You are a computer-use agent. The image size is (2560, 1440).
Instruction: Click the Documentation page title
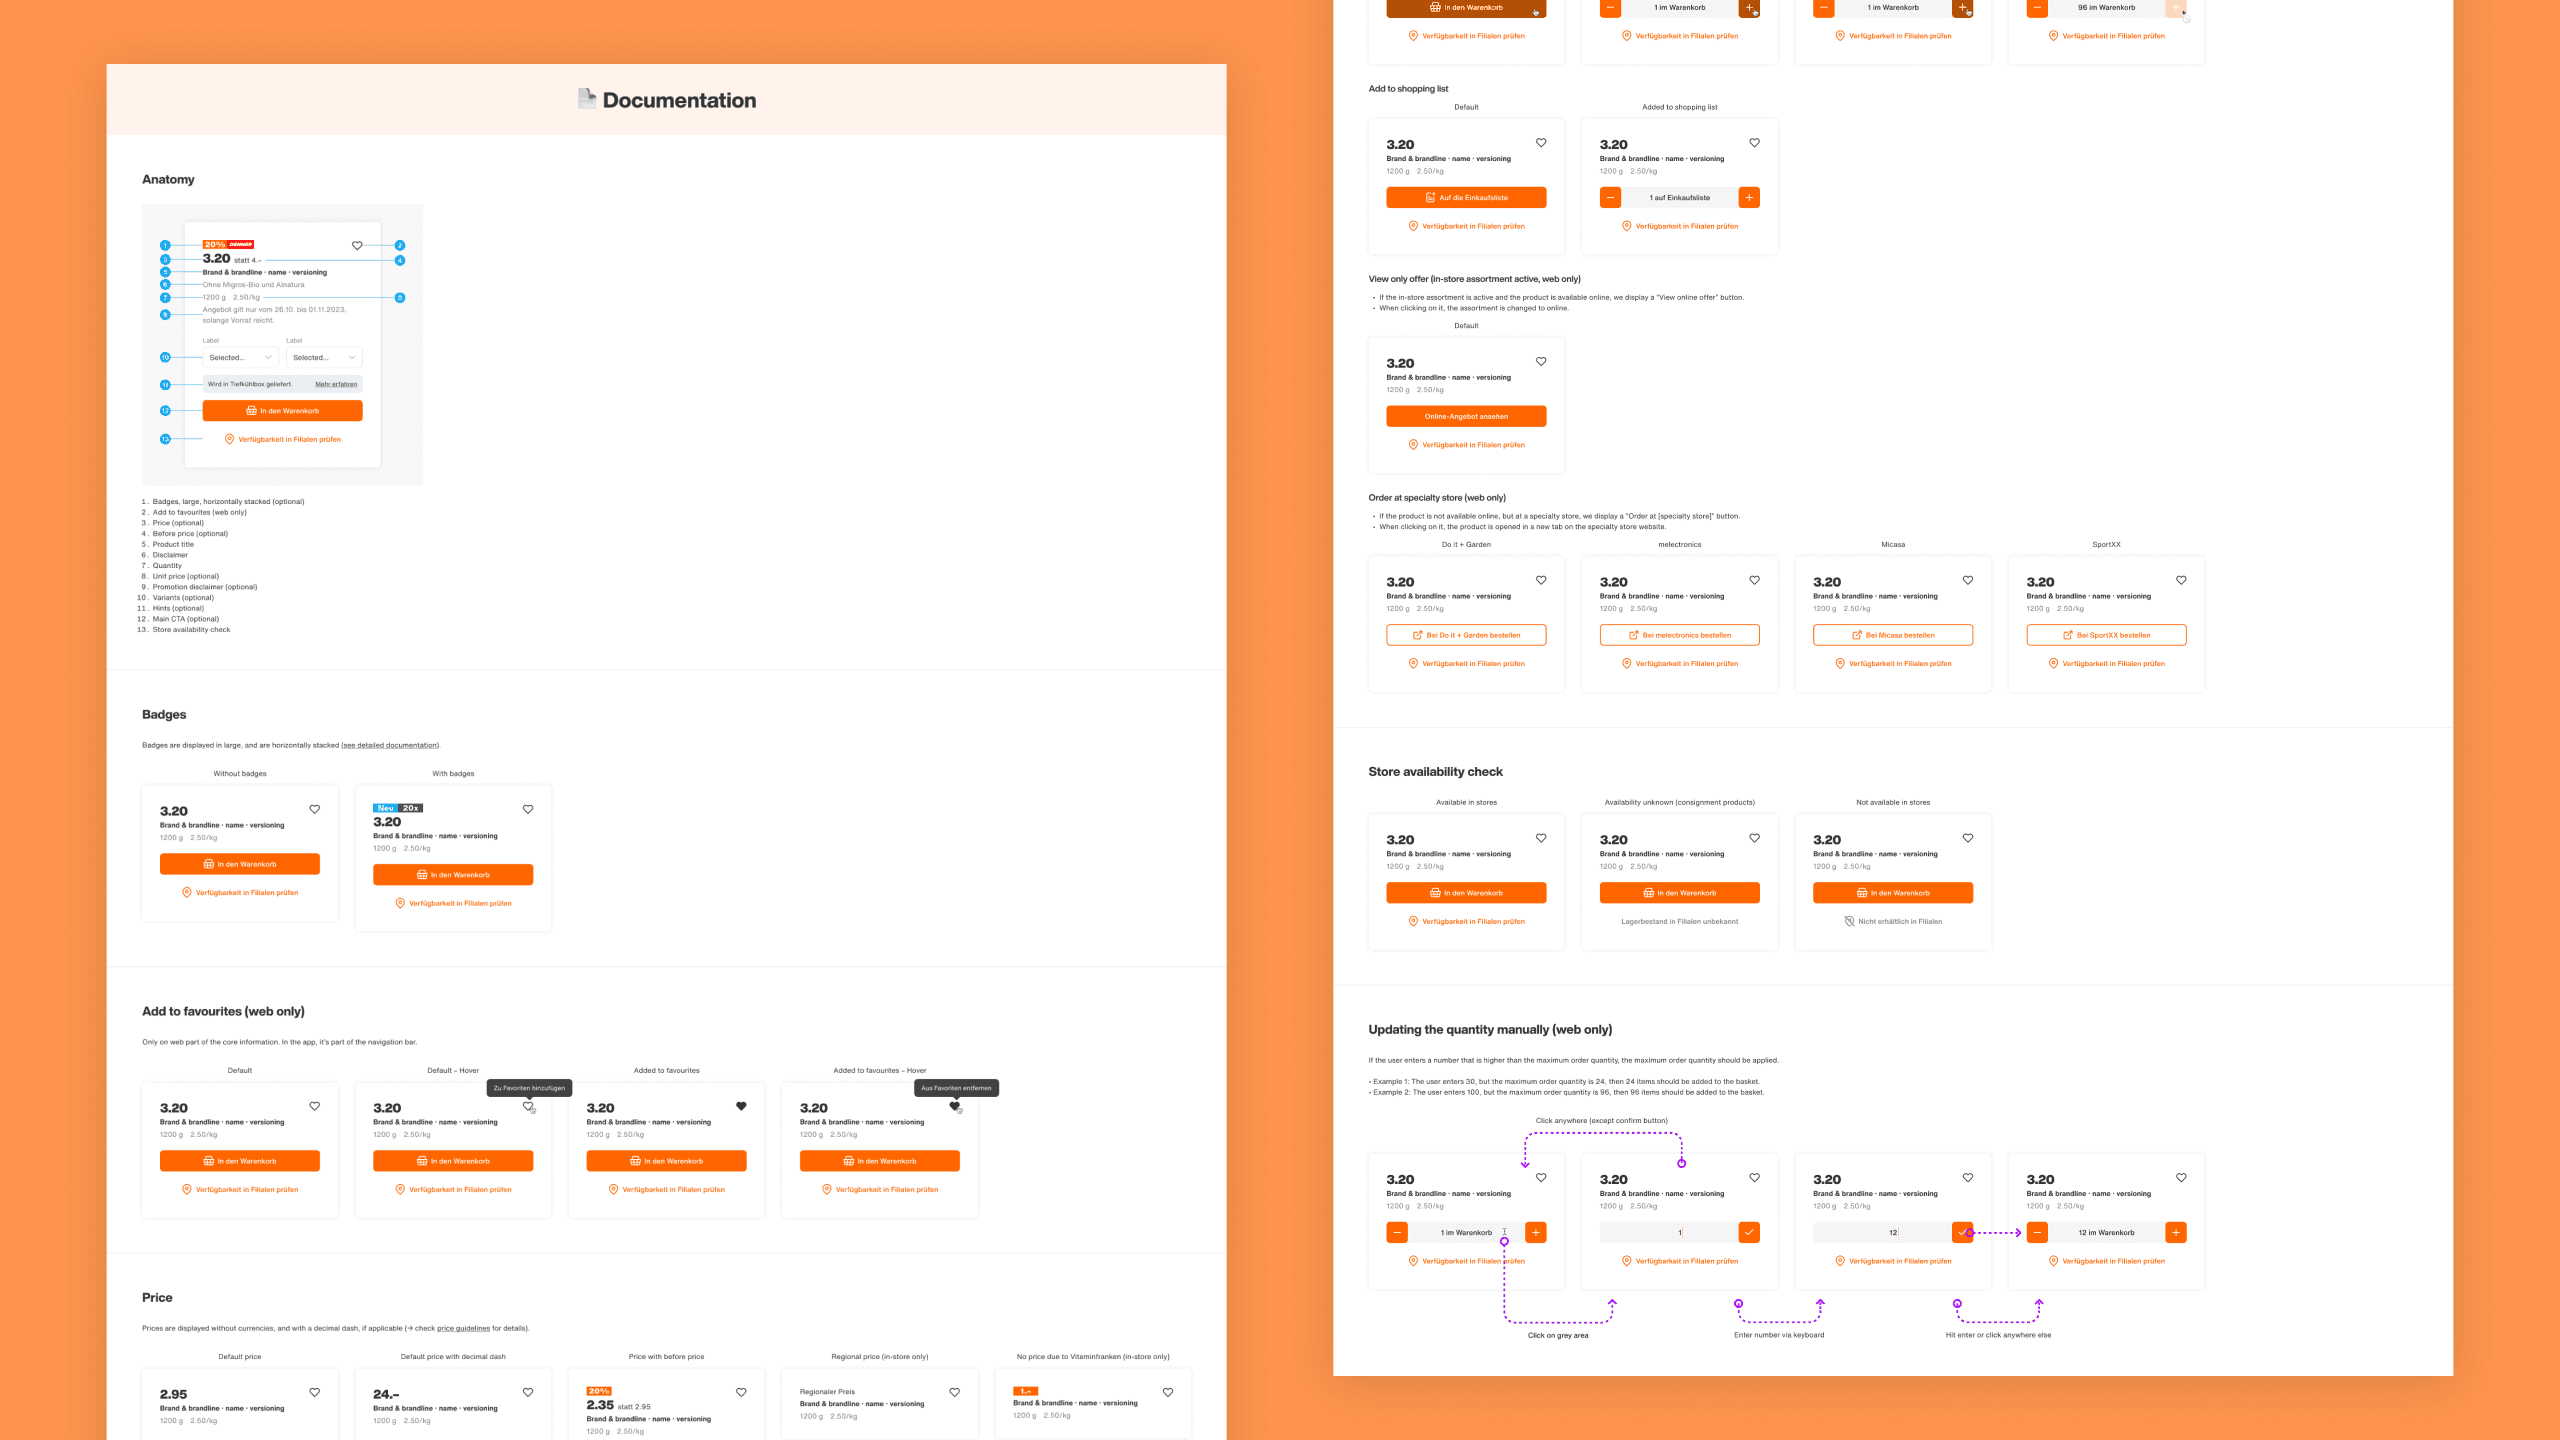pos(679,100)
